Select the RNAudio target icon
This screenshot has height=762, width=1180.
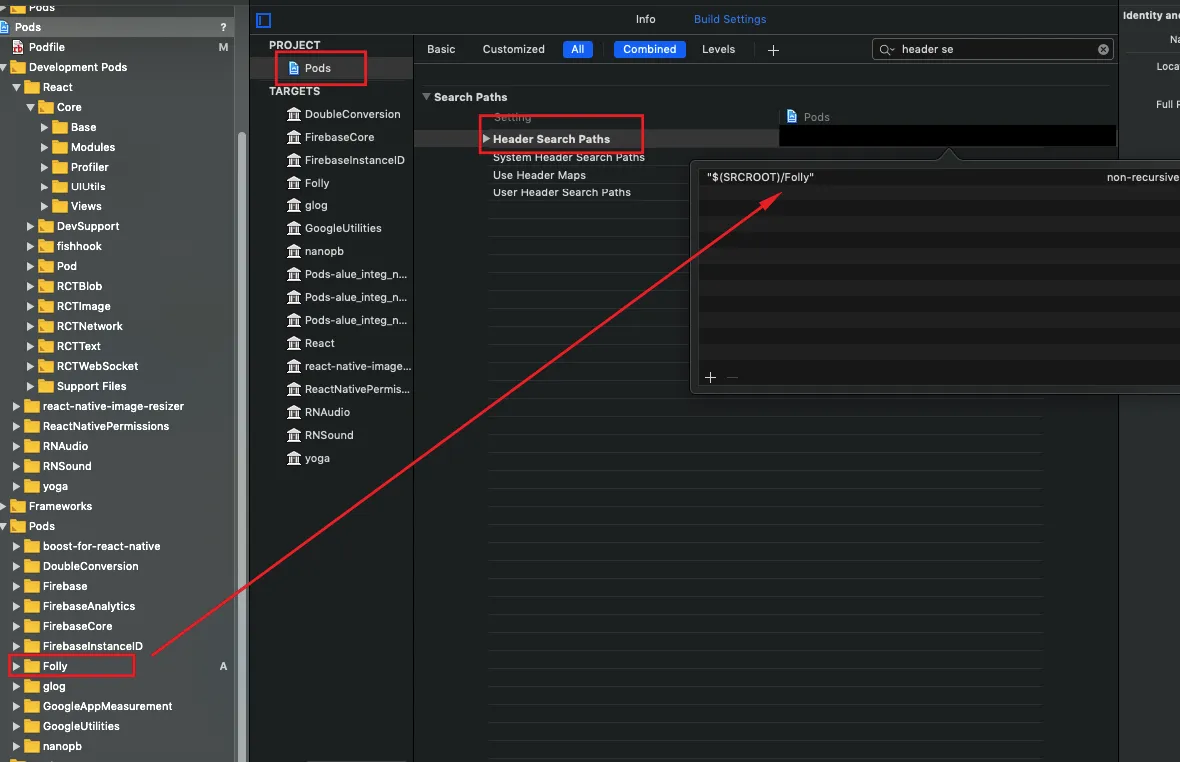click(x=293, y=412)
